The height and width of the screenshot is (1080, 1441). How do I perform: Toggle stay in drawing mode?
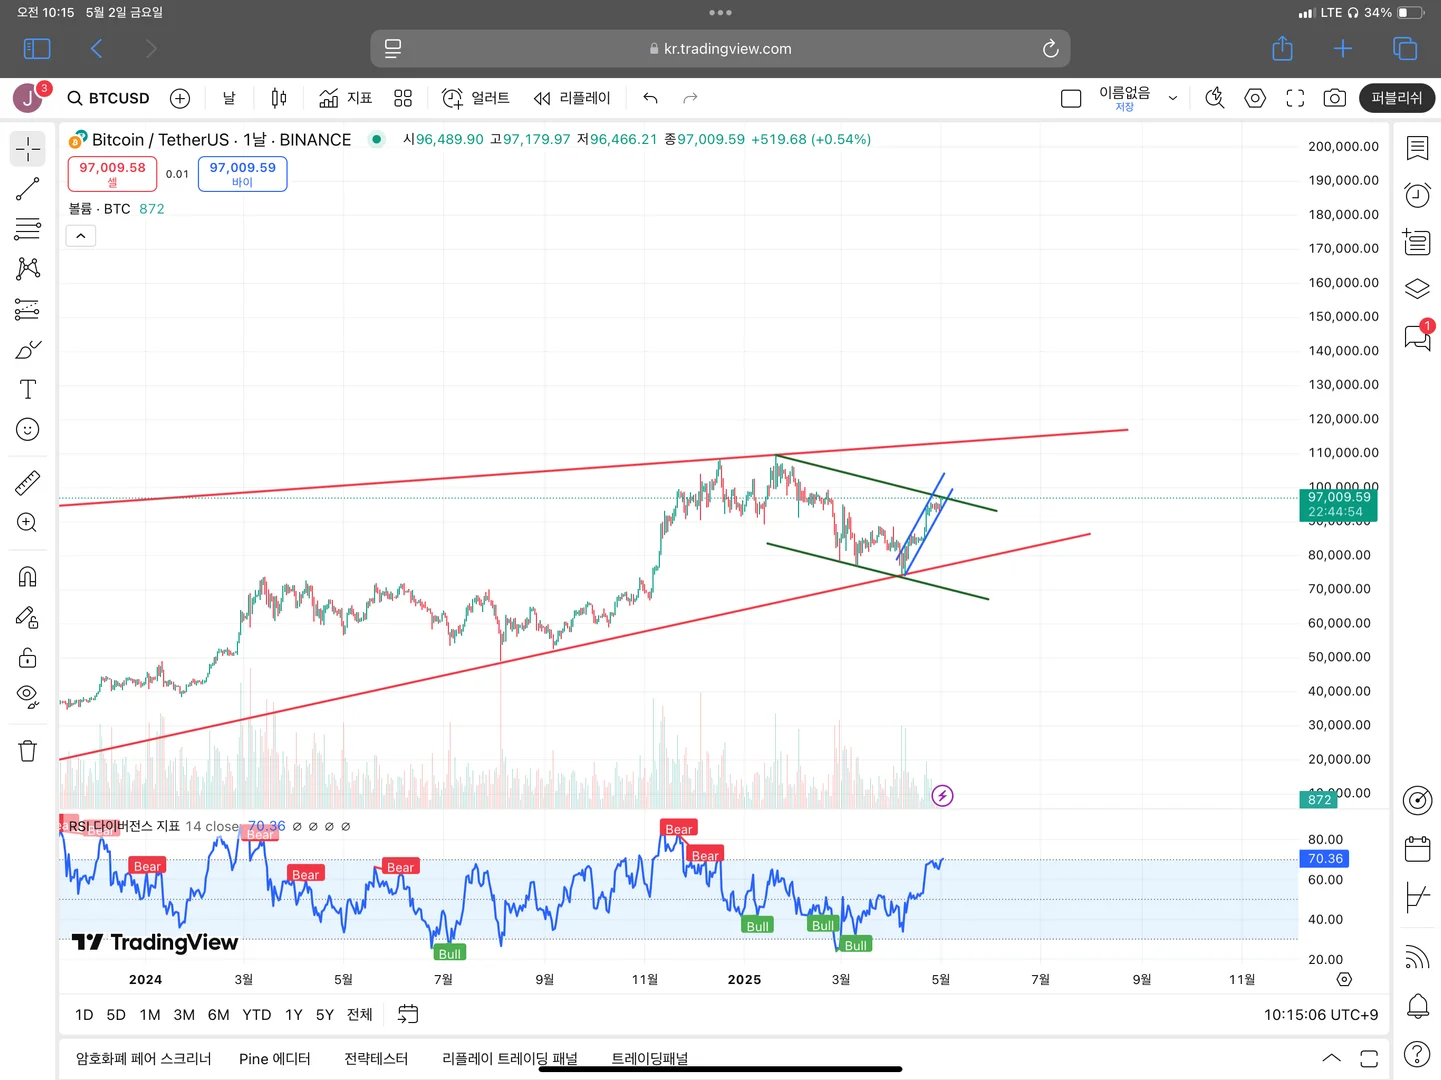click(28, 617)
